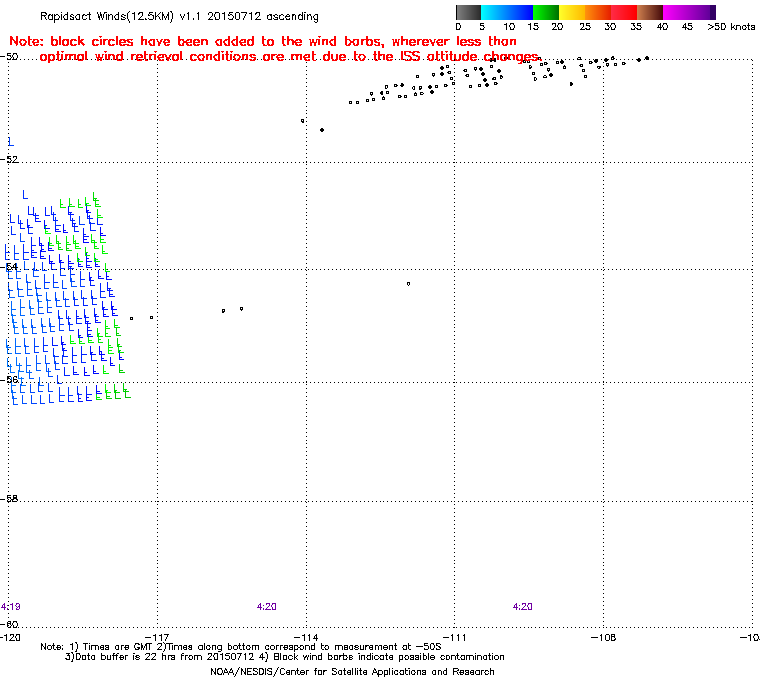This screenshot has height=688, width=760.
Task: Click the '-117' longitude axis label
Action: (158, 638)
